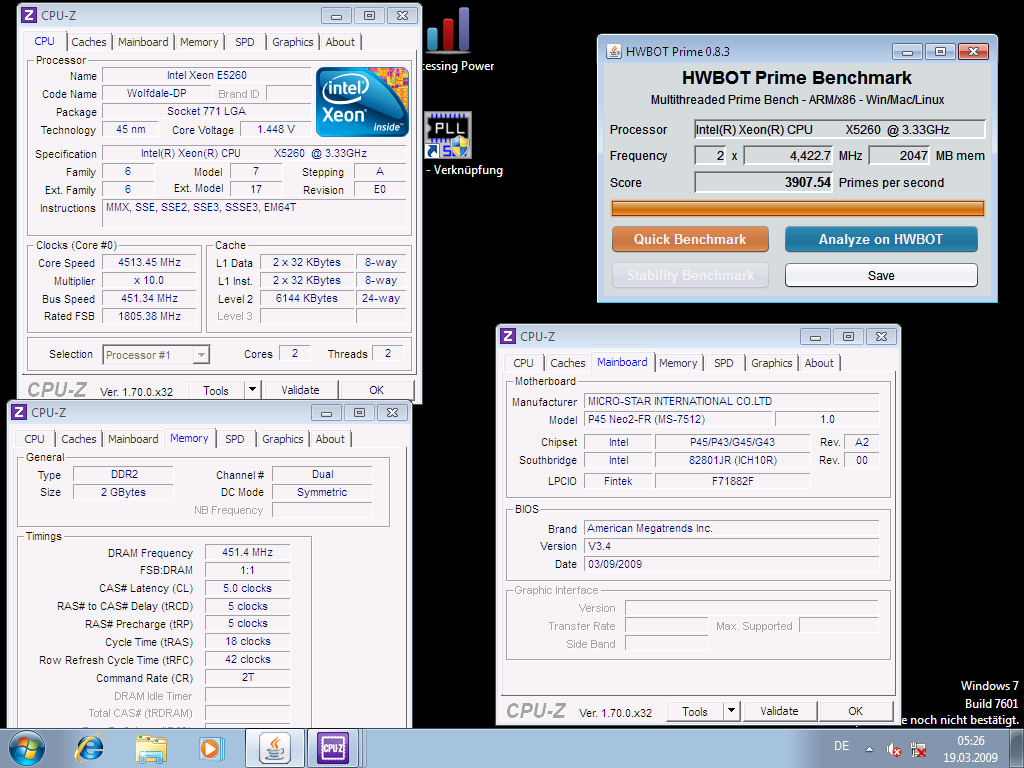Click Validate in the Mainboard window
This screenshot has width=1024, height=768.
[779, 711]
